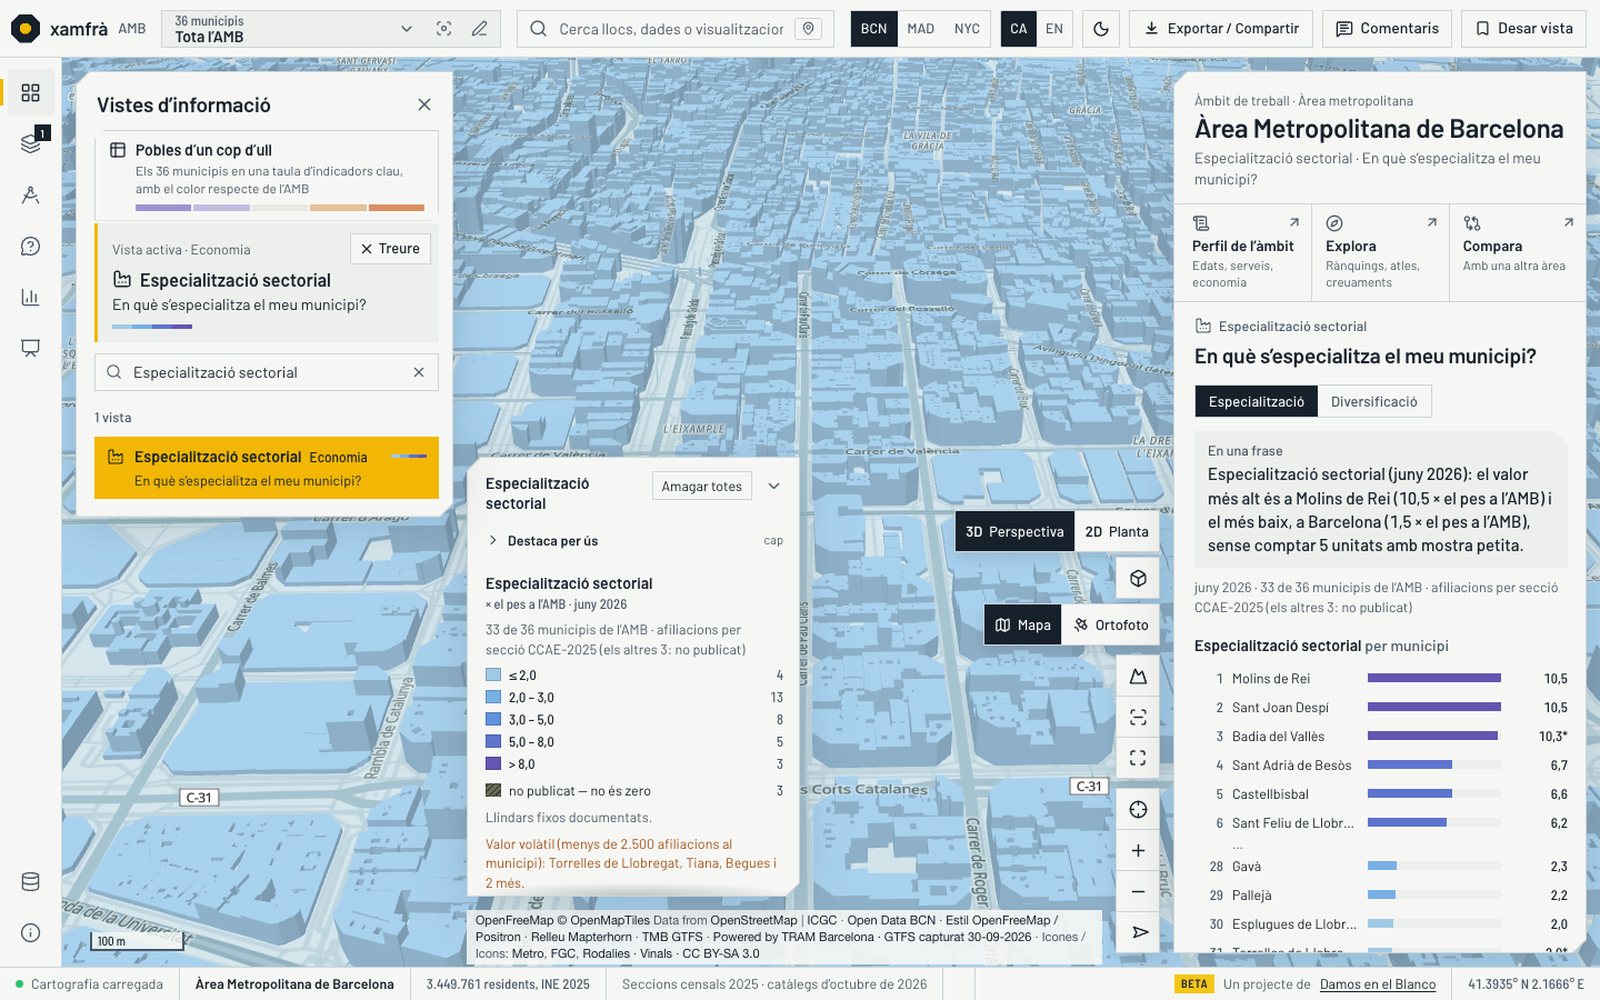Open the help question-bubble icon in sidebar

30,246
